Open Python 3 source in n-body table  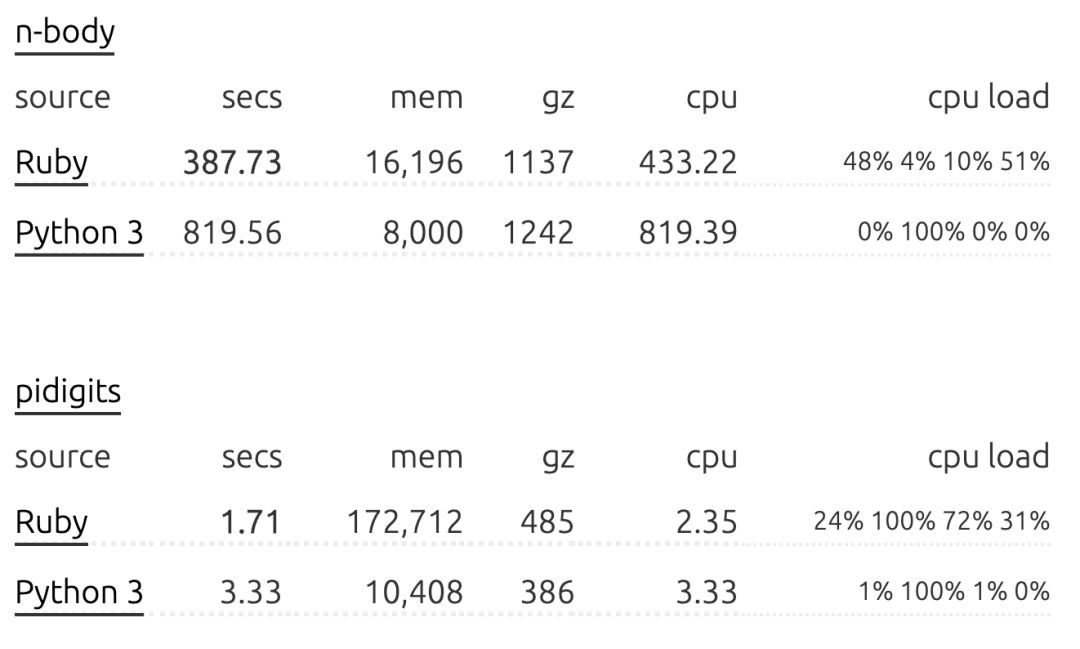pyautogui.click(x=79, y=233)
